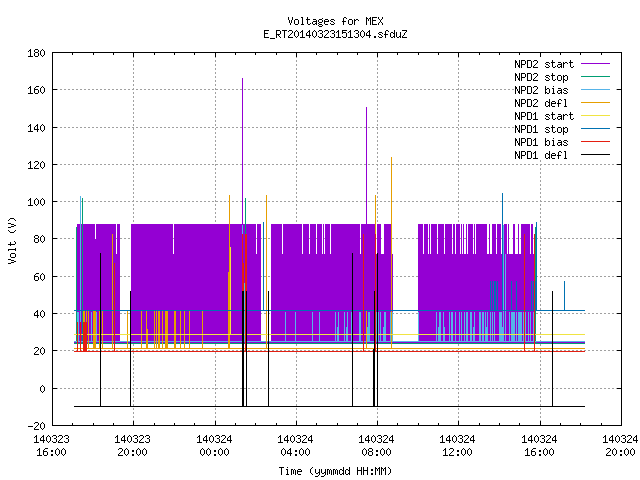This screenshot has width=640, height=480.
Task: Click the orange NPD2 defl legend line
Action: pyautogui.click(x=595, y=103)
